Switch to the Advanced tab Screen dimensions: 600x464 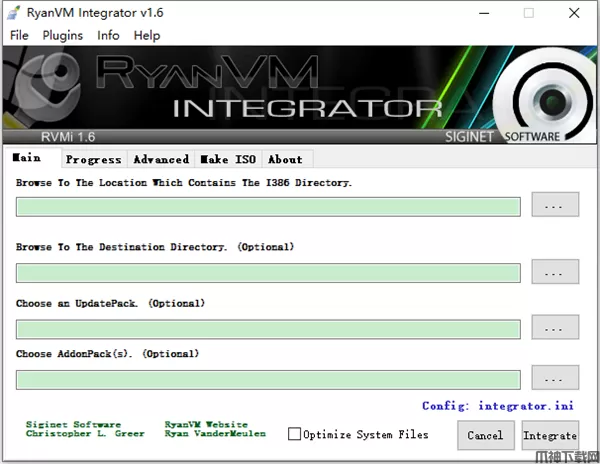tap(161, 160)
